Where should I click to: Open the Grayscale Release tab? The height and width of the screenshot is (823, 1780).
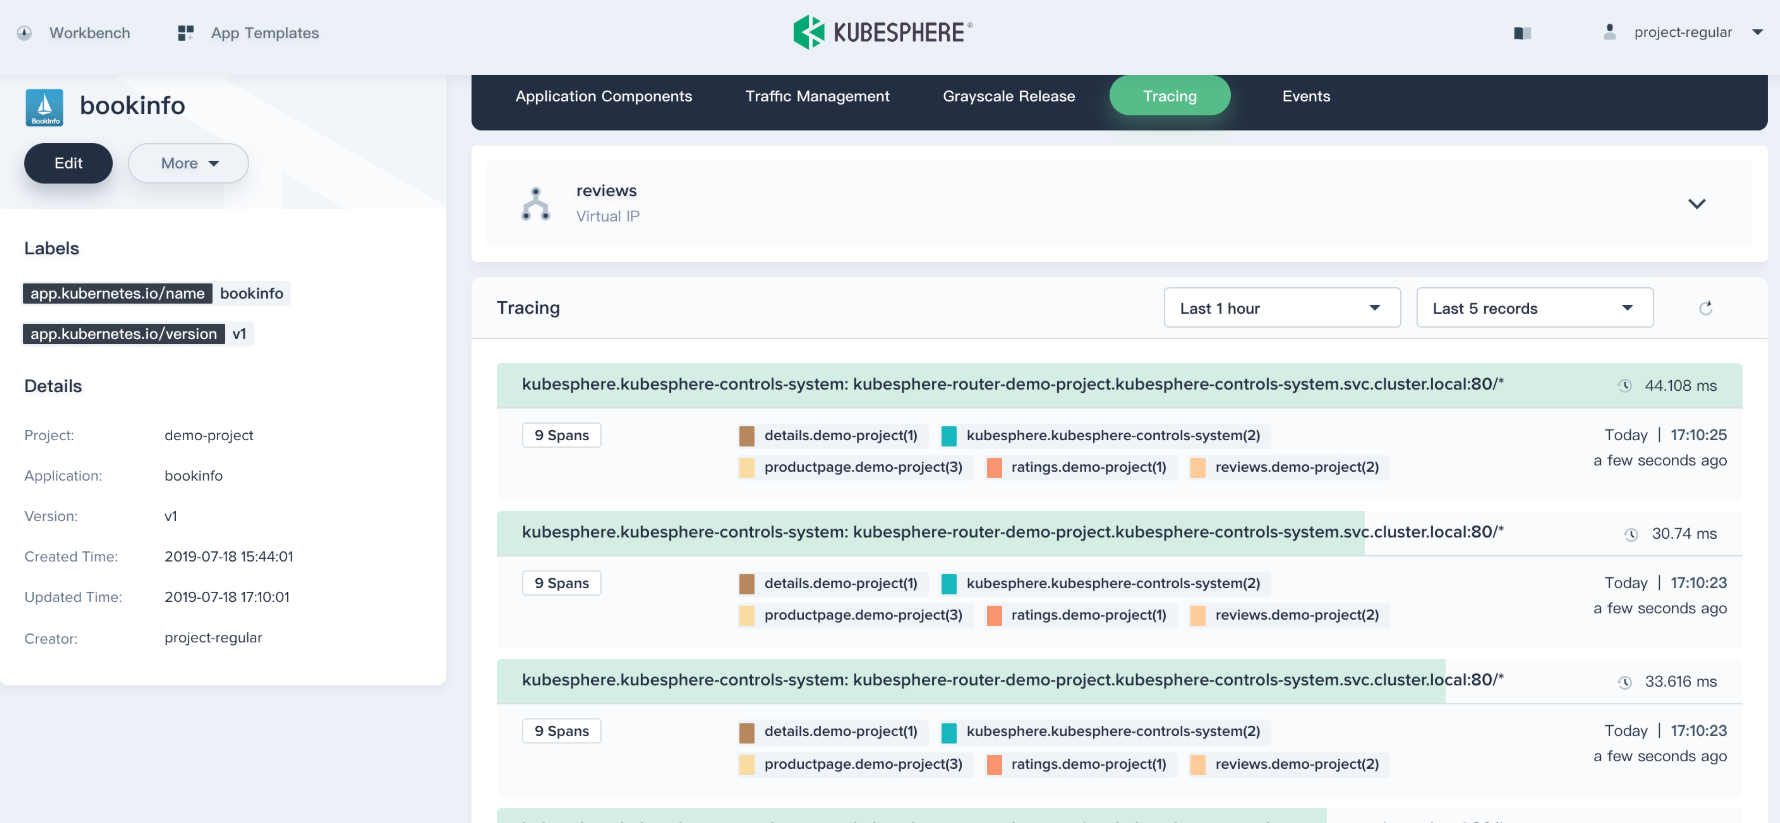click(1009, 96)
